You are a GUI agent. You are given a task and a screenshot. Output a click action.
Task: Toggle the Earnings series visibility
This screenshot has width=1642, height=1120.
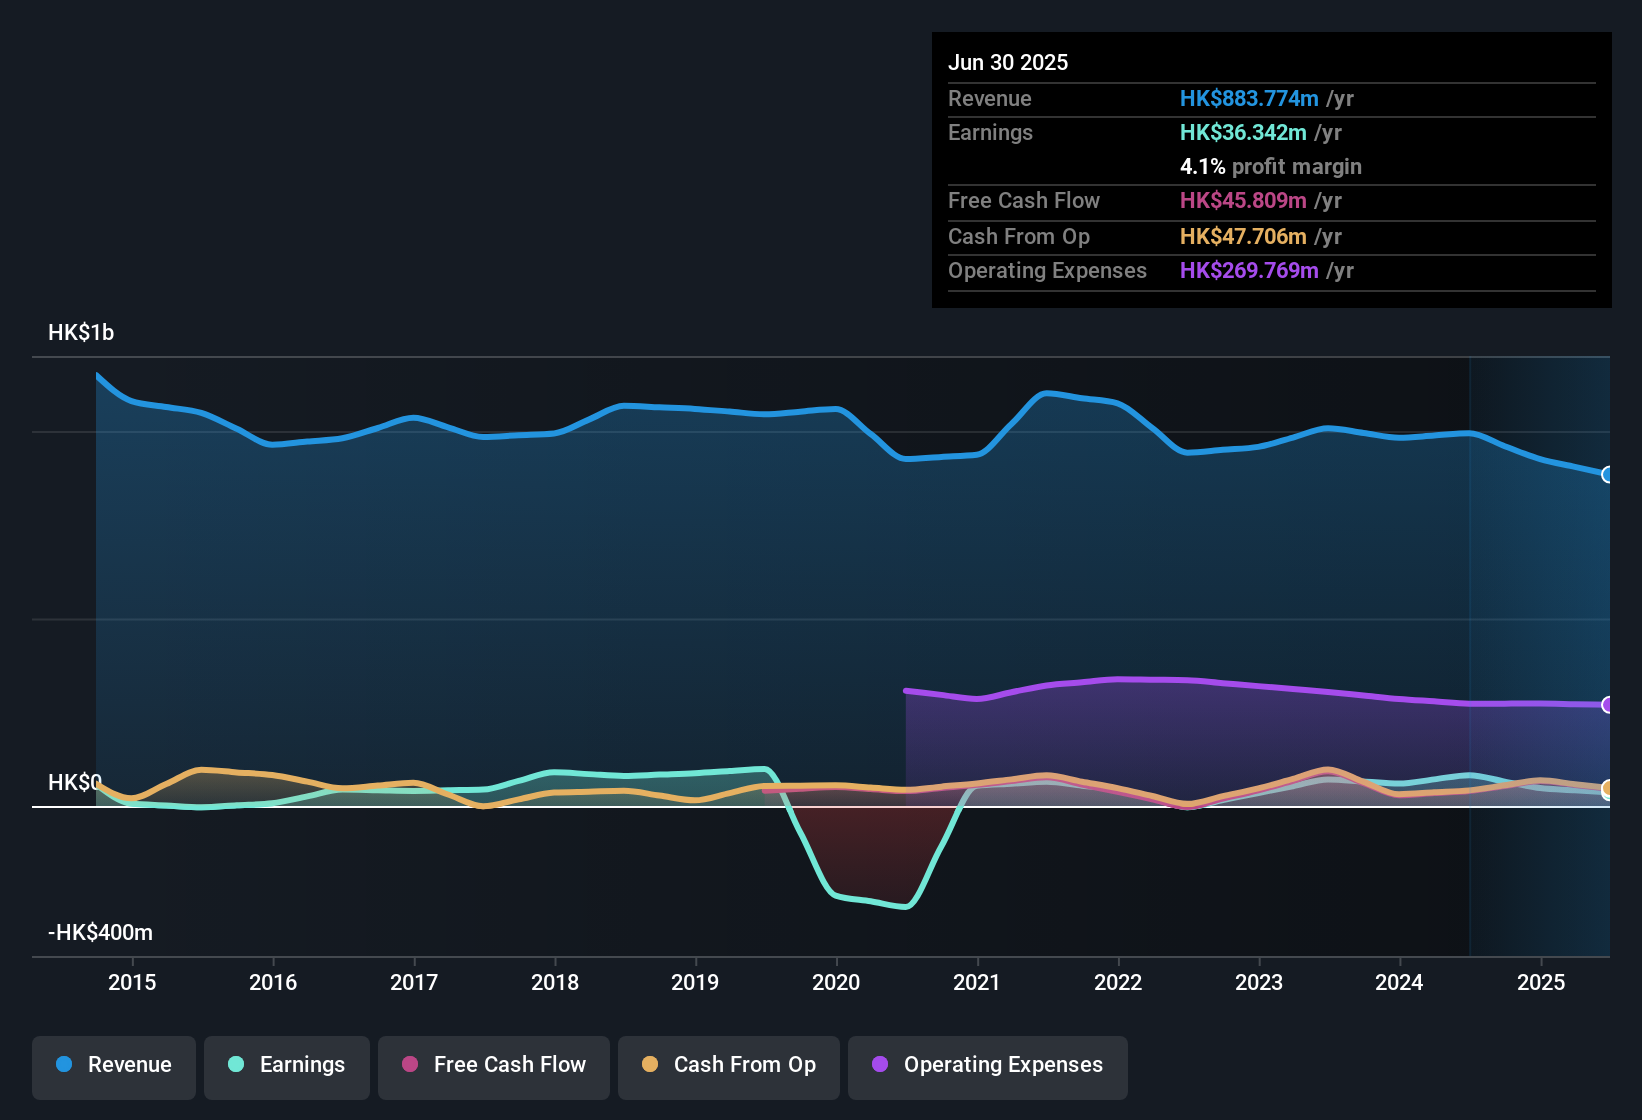point(287,1065)
